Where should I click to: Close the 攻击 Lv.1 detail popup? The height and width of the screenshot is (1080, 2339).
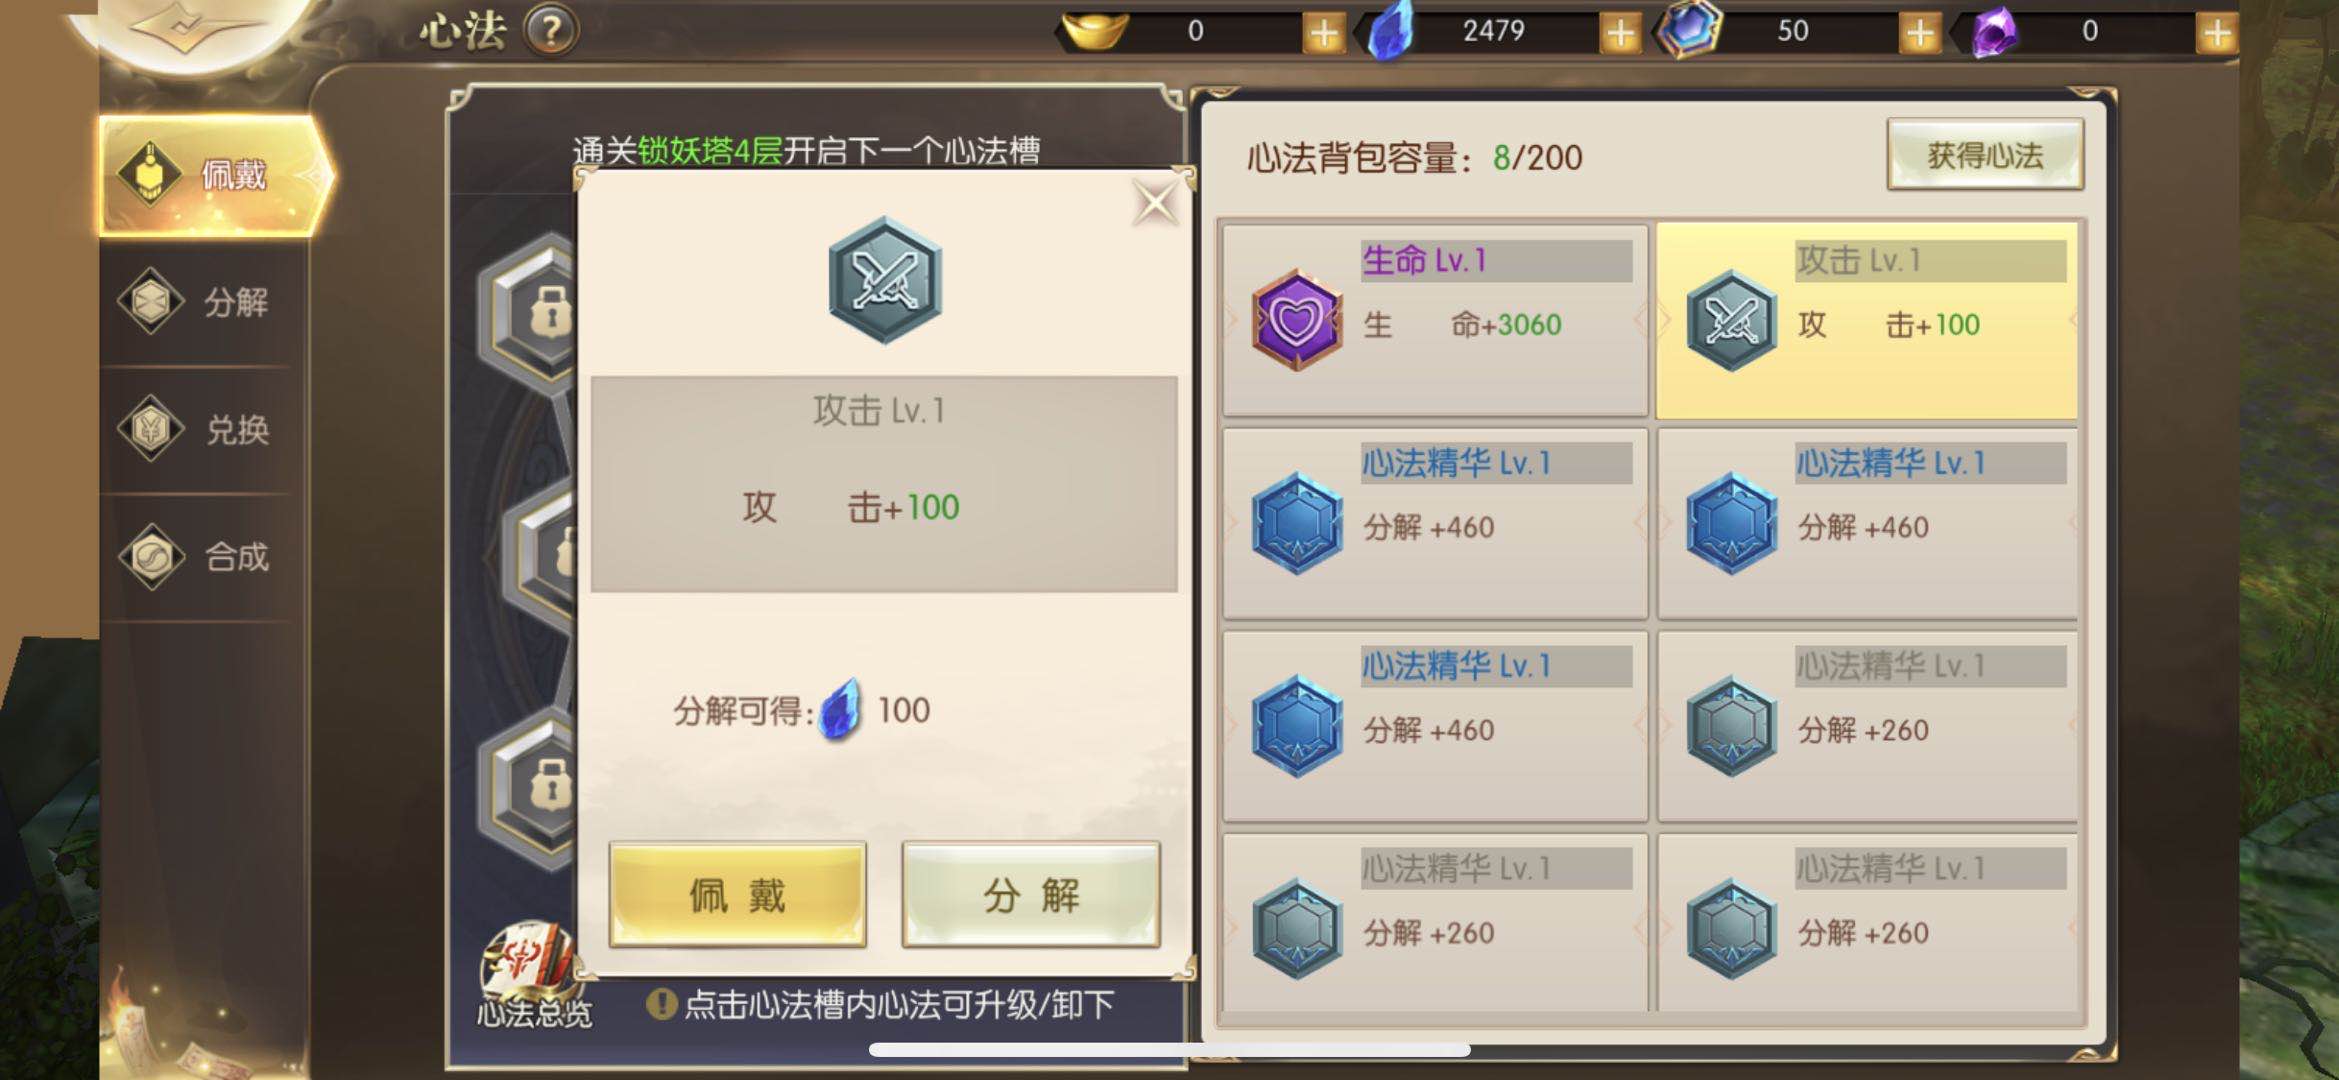click(1155, 204)
